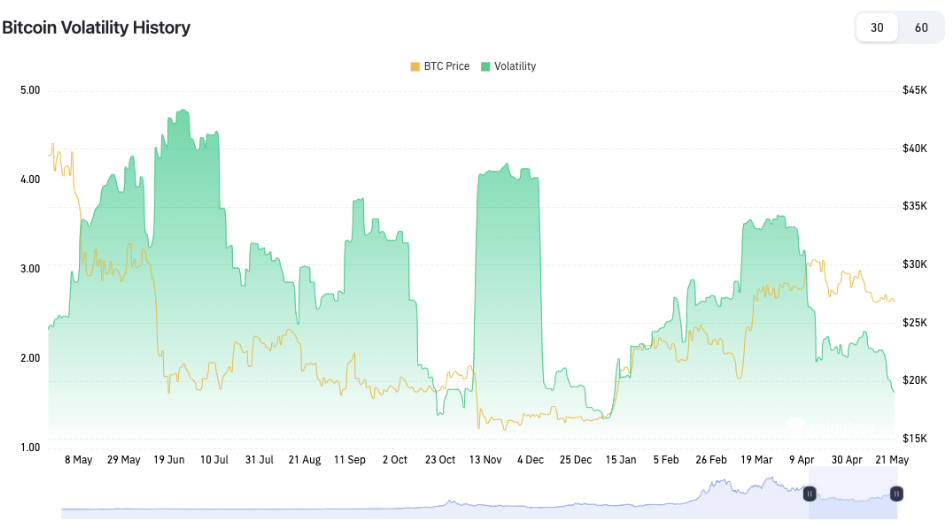Click the 25 Dec date label
This screenshot has width=952, height=528.
point(576,459)
